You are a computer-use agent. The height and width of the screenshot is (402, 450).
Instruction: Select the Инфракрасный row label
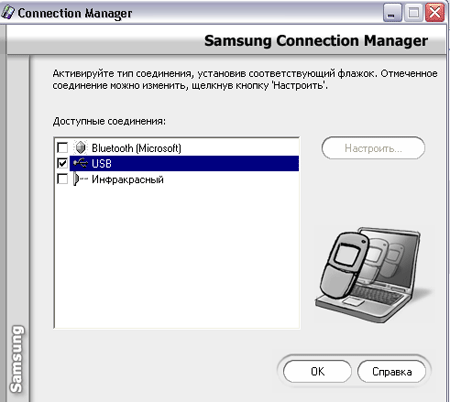click(x=127, y=180)
